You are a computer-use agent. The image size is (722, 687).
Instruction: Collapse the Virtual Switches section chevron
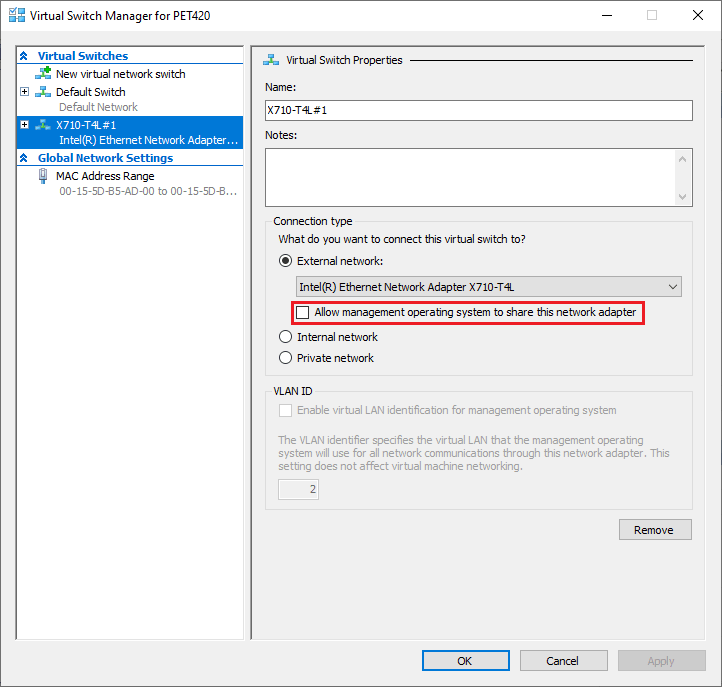coord(24,56)
